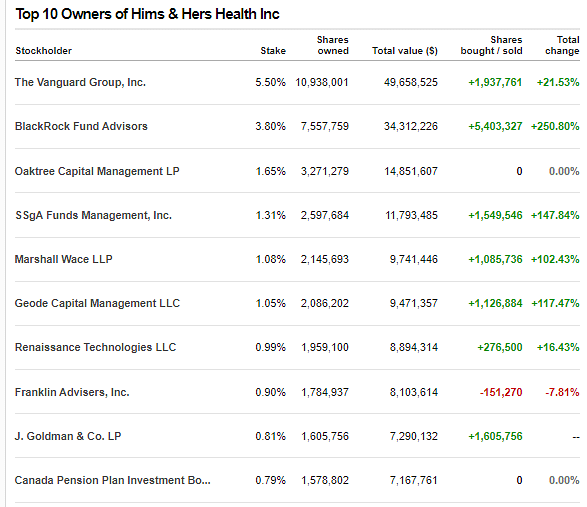Viewport: 587px width, 507px height.
Task: Click total change +102.43%
Action: [x=555, y=259]
